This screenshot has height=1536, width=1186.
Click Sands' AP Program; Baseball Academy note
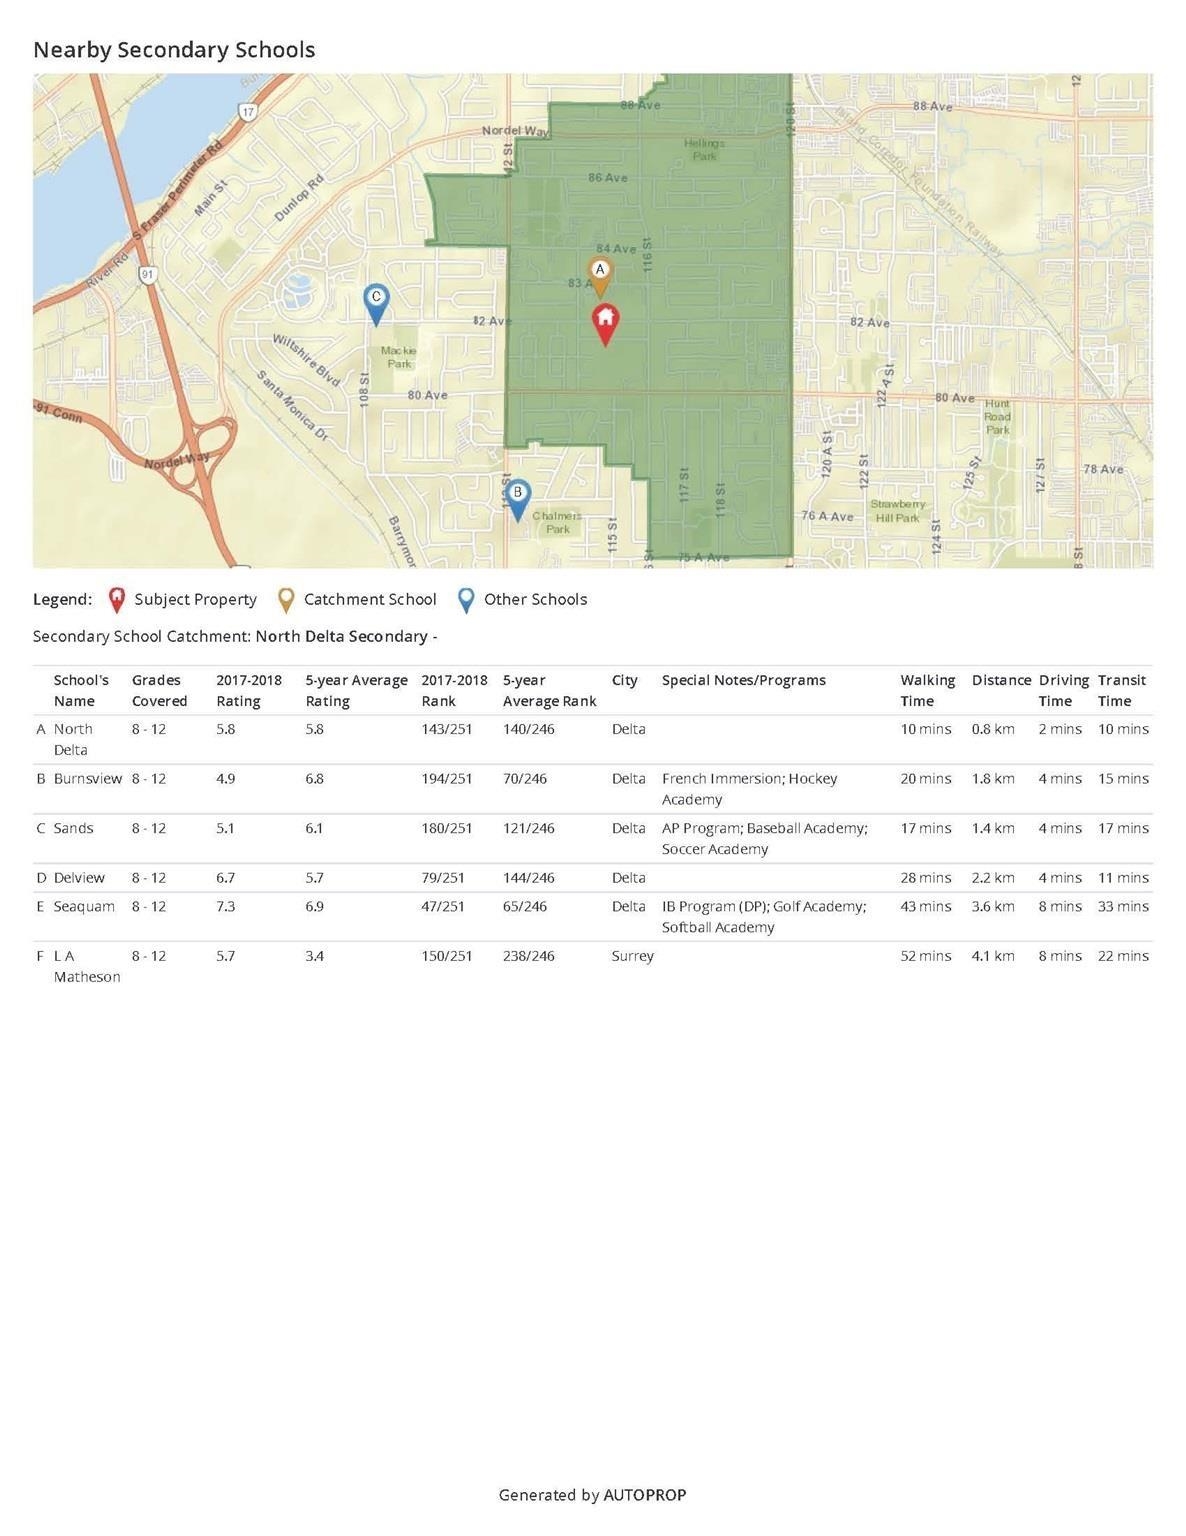point(764,838)
